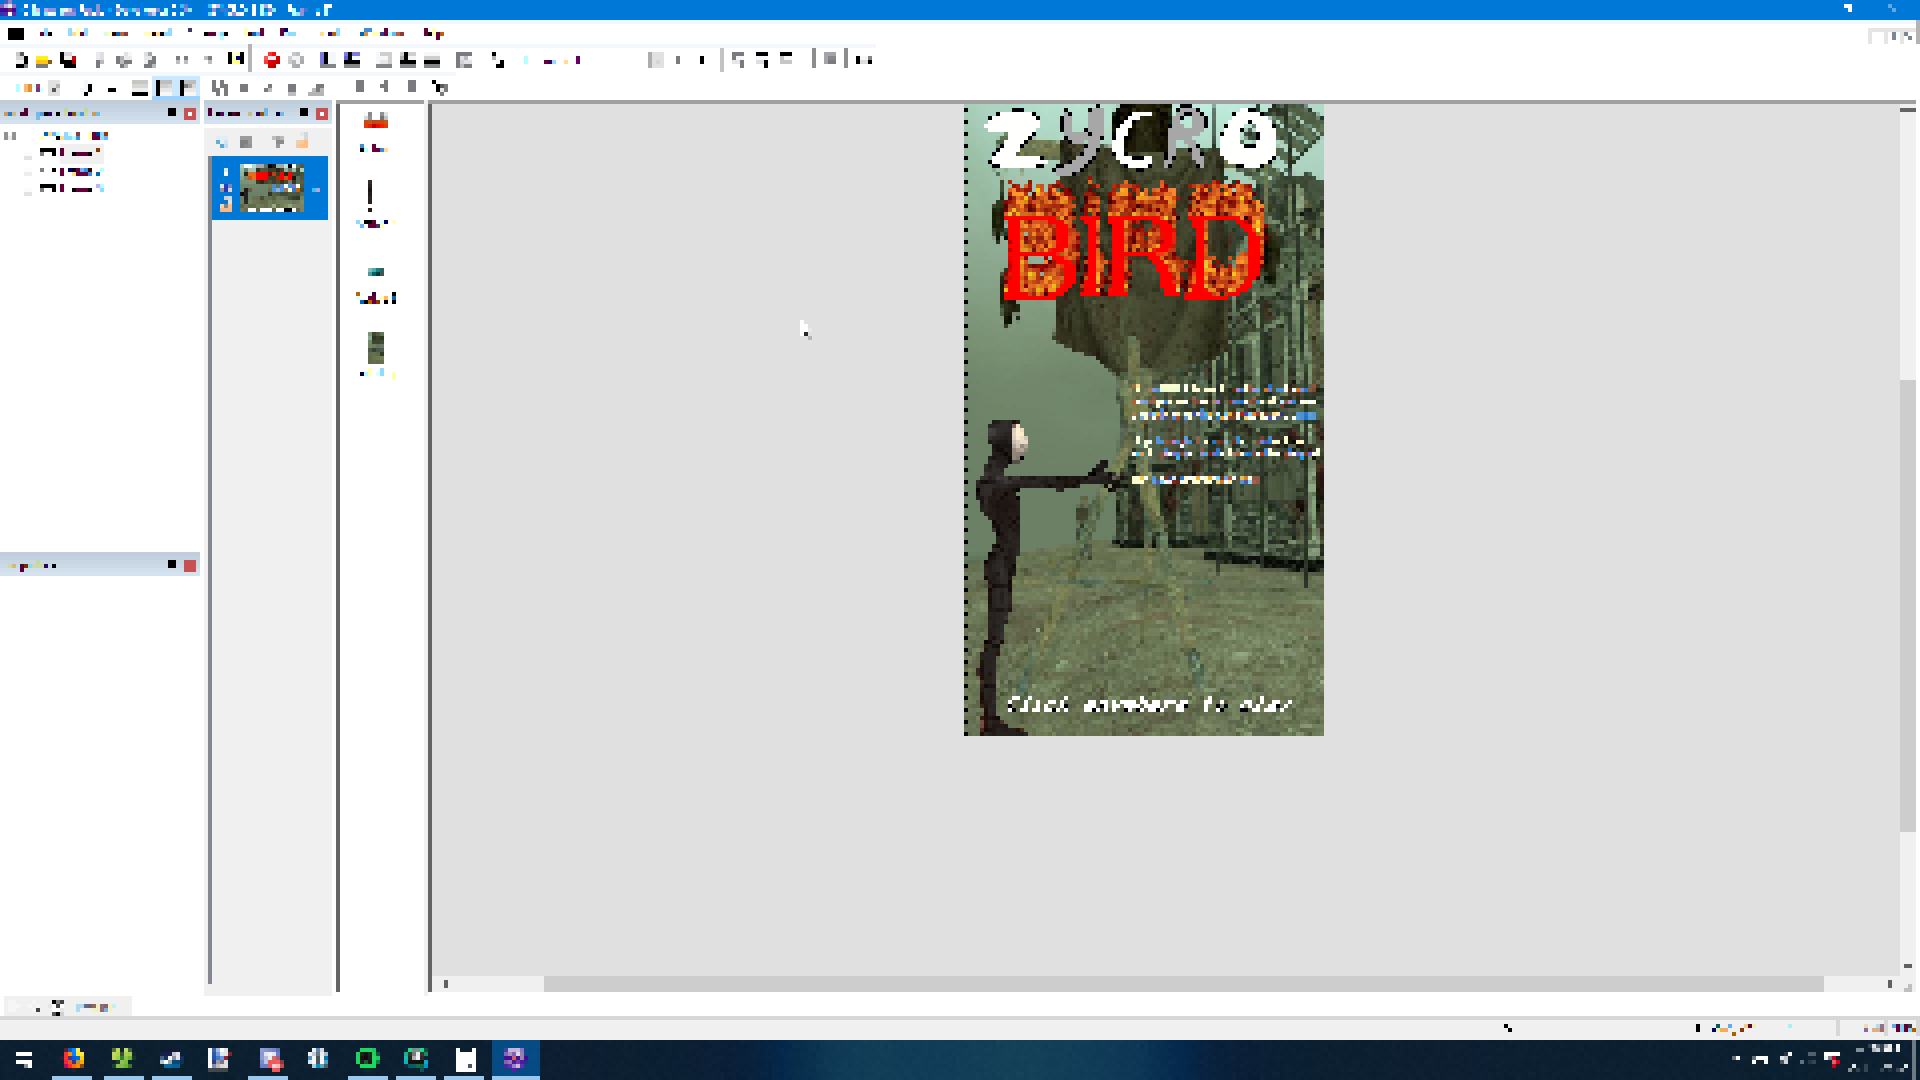This screenshot has height=1080, width=1920.
Task: Collapse the application root tree node
Action: pyautogui.click(x=10, y=136)
